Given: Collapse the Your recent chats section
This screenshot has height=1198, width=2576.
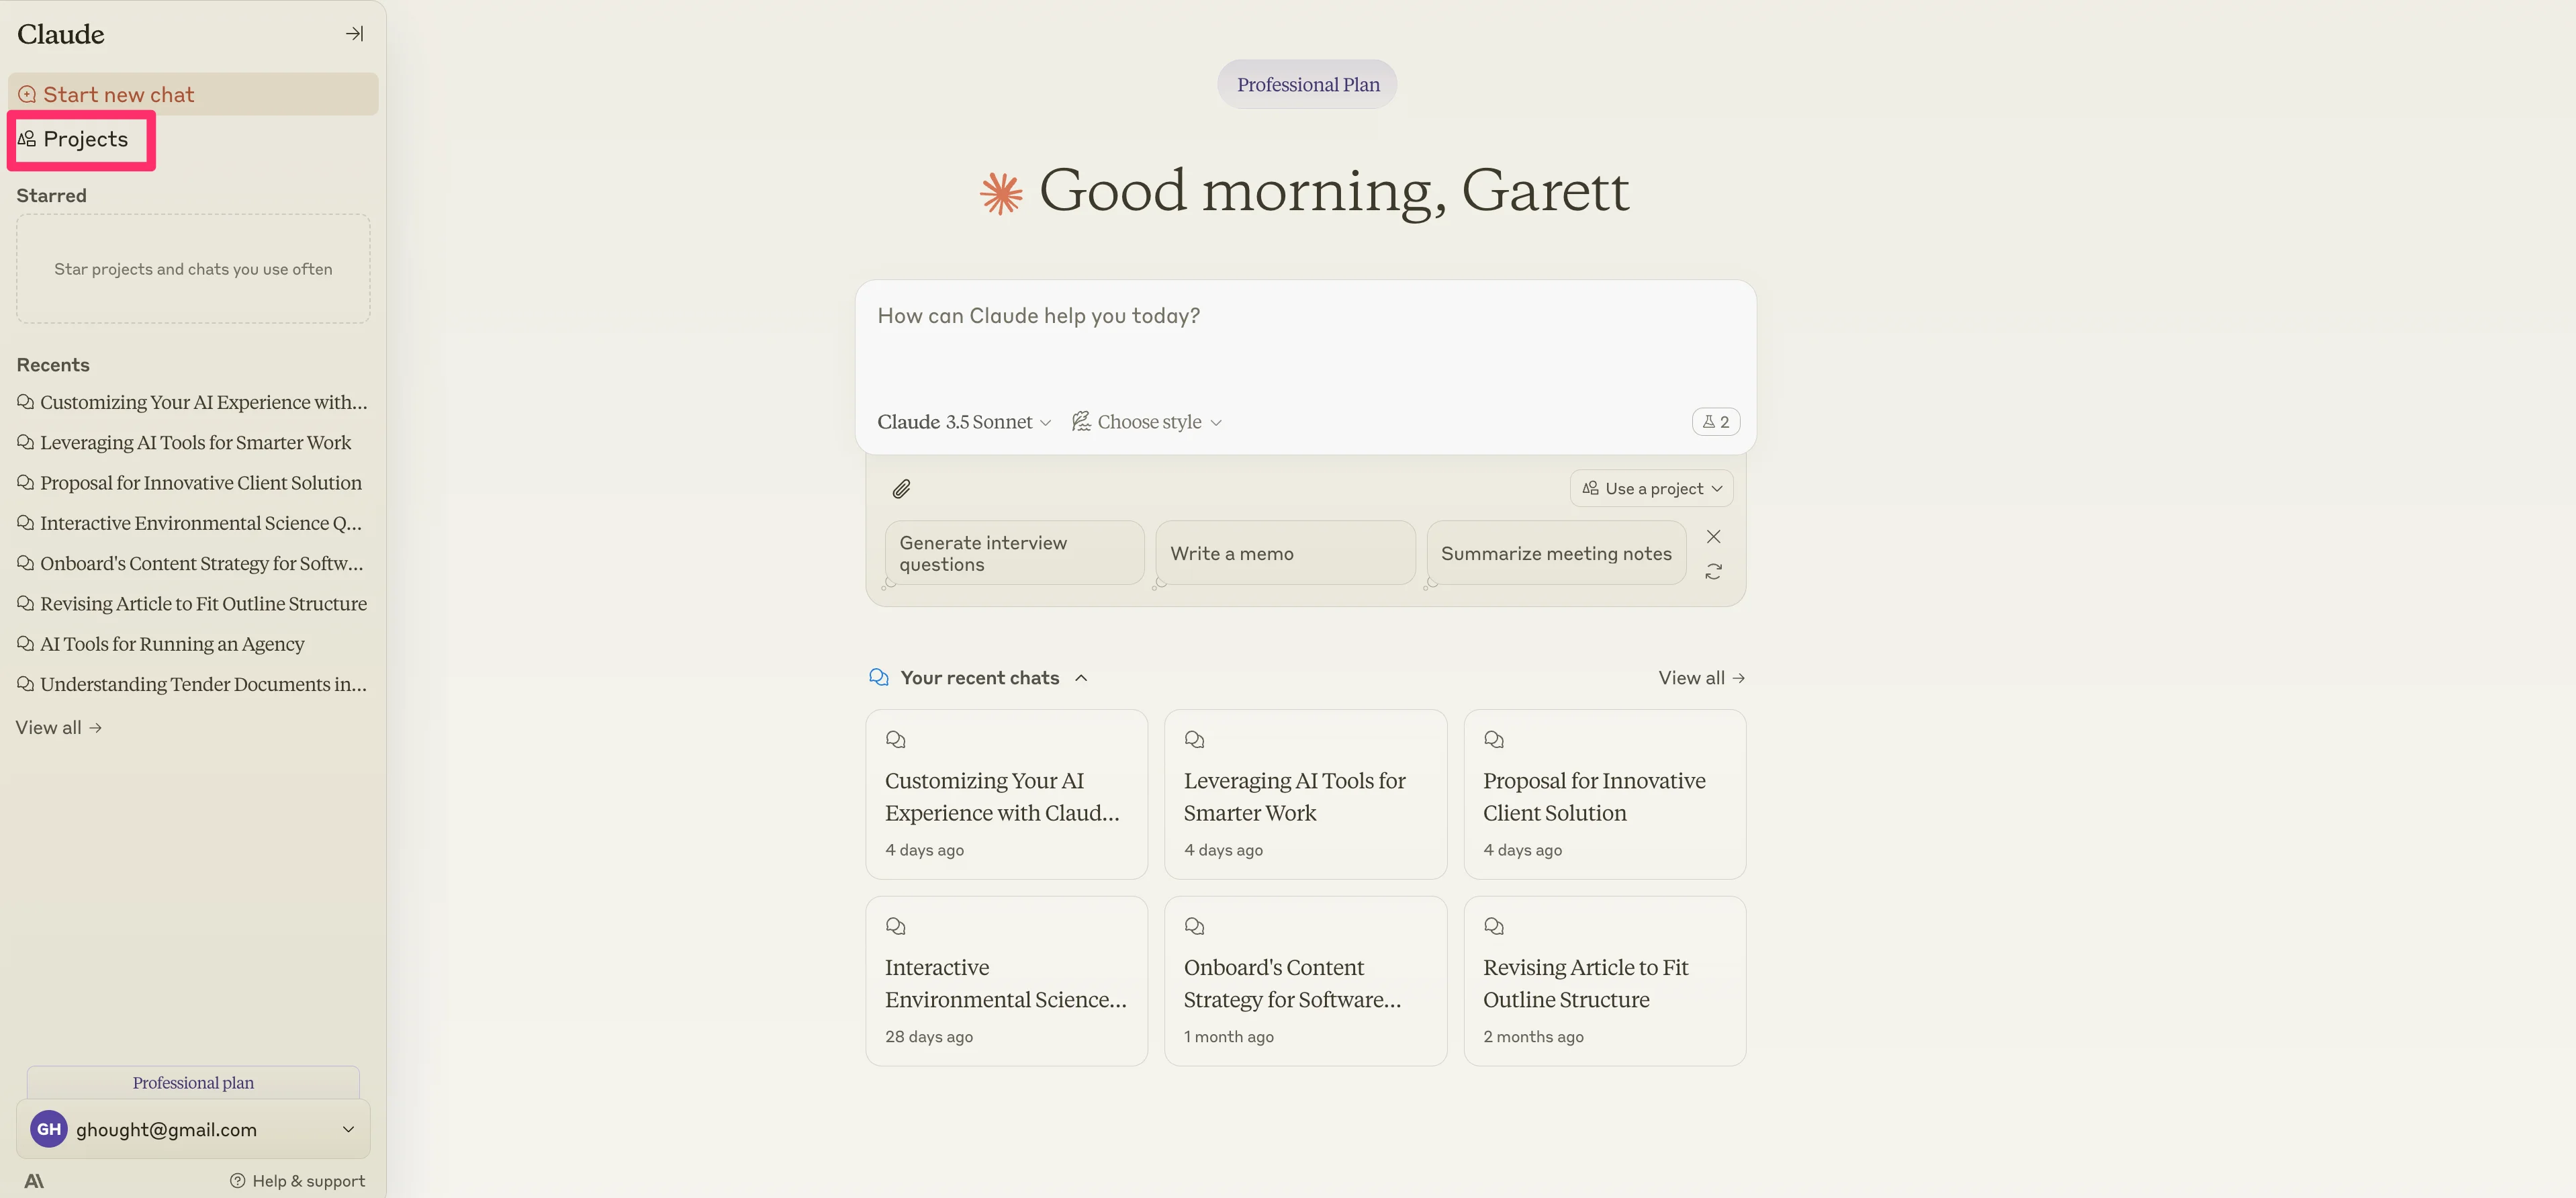Looking at the screenshot, I should (1081, 678).
